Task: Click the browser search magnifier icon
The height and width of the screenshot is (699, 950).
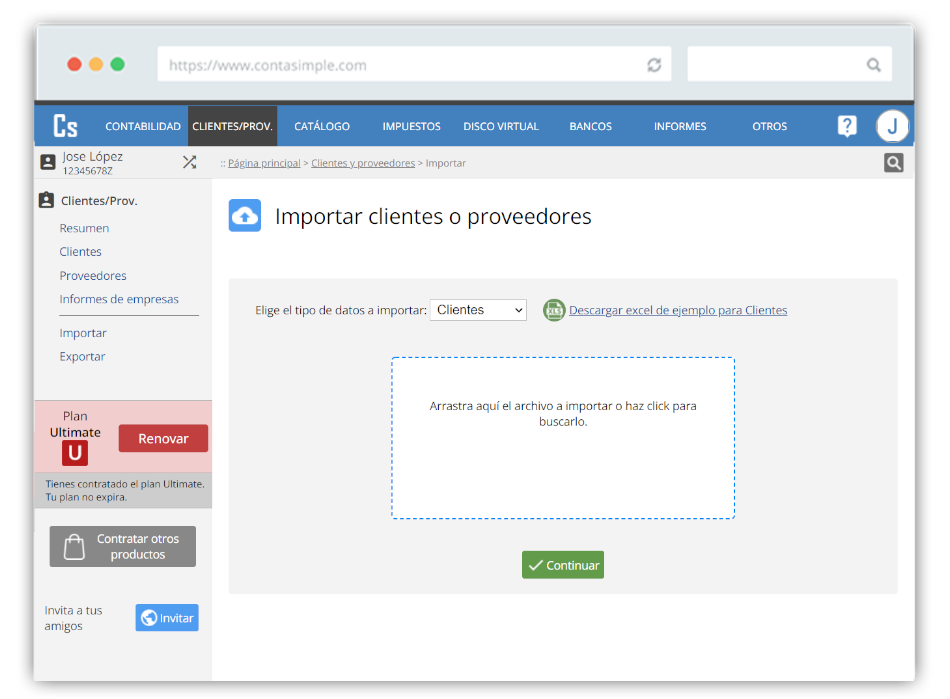Action: [x=873, y=65]
